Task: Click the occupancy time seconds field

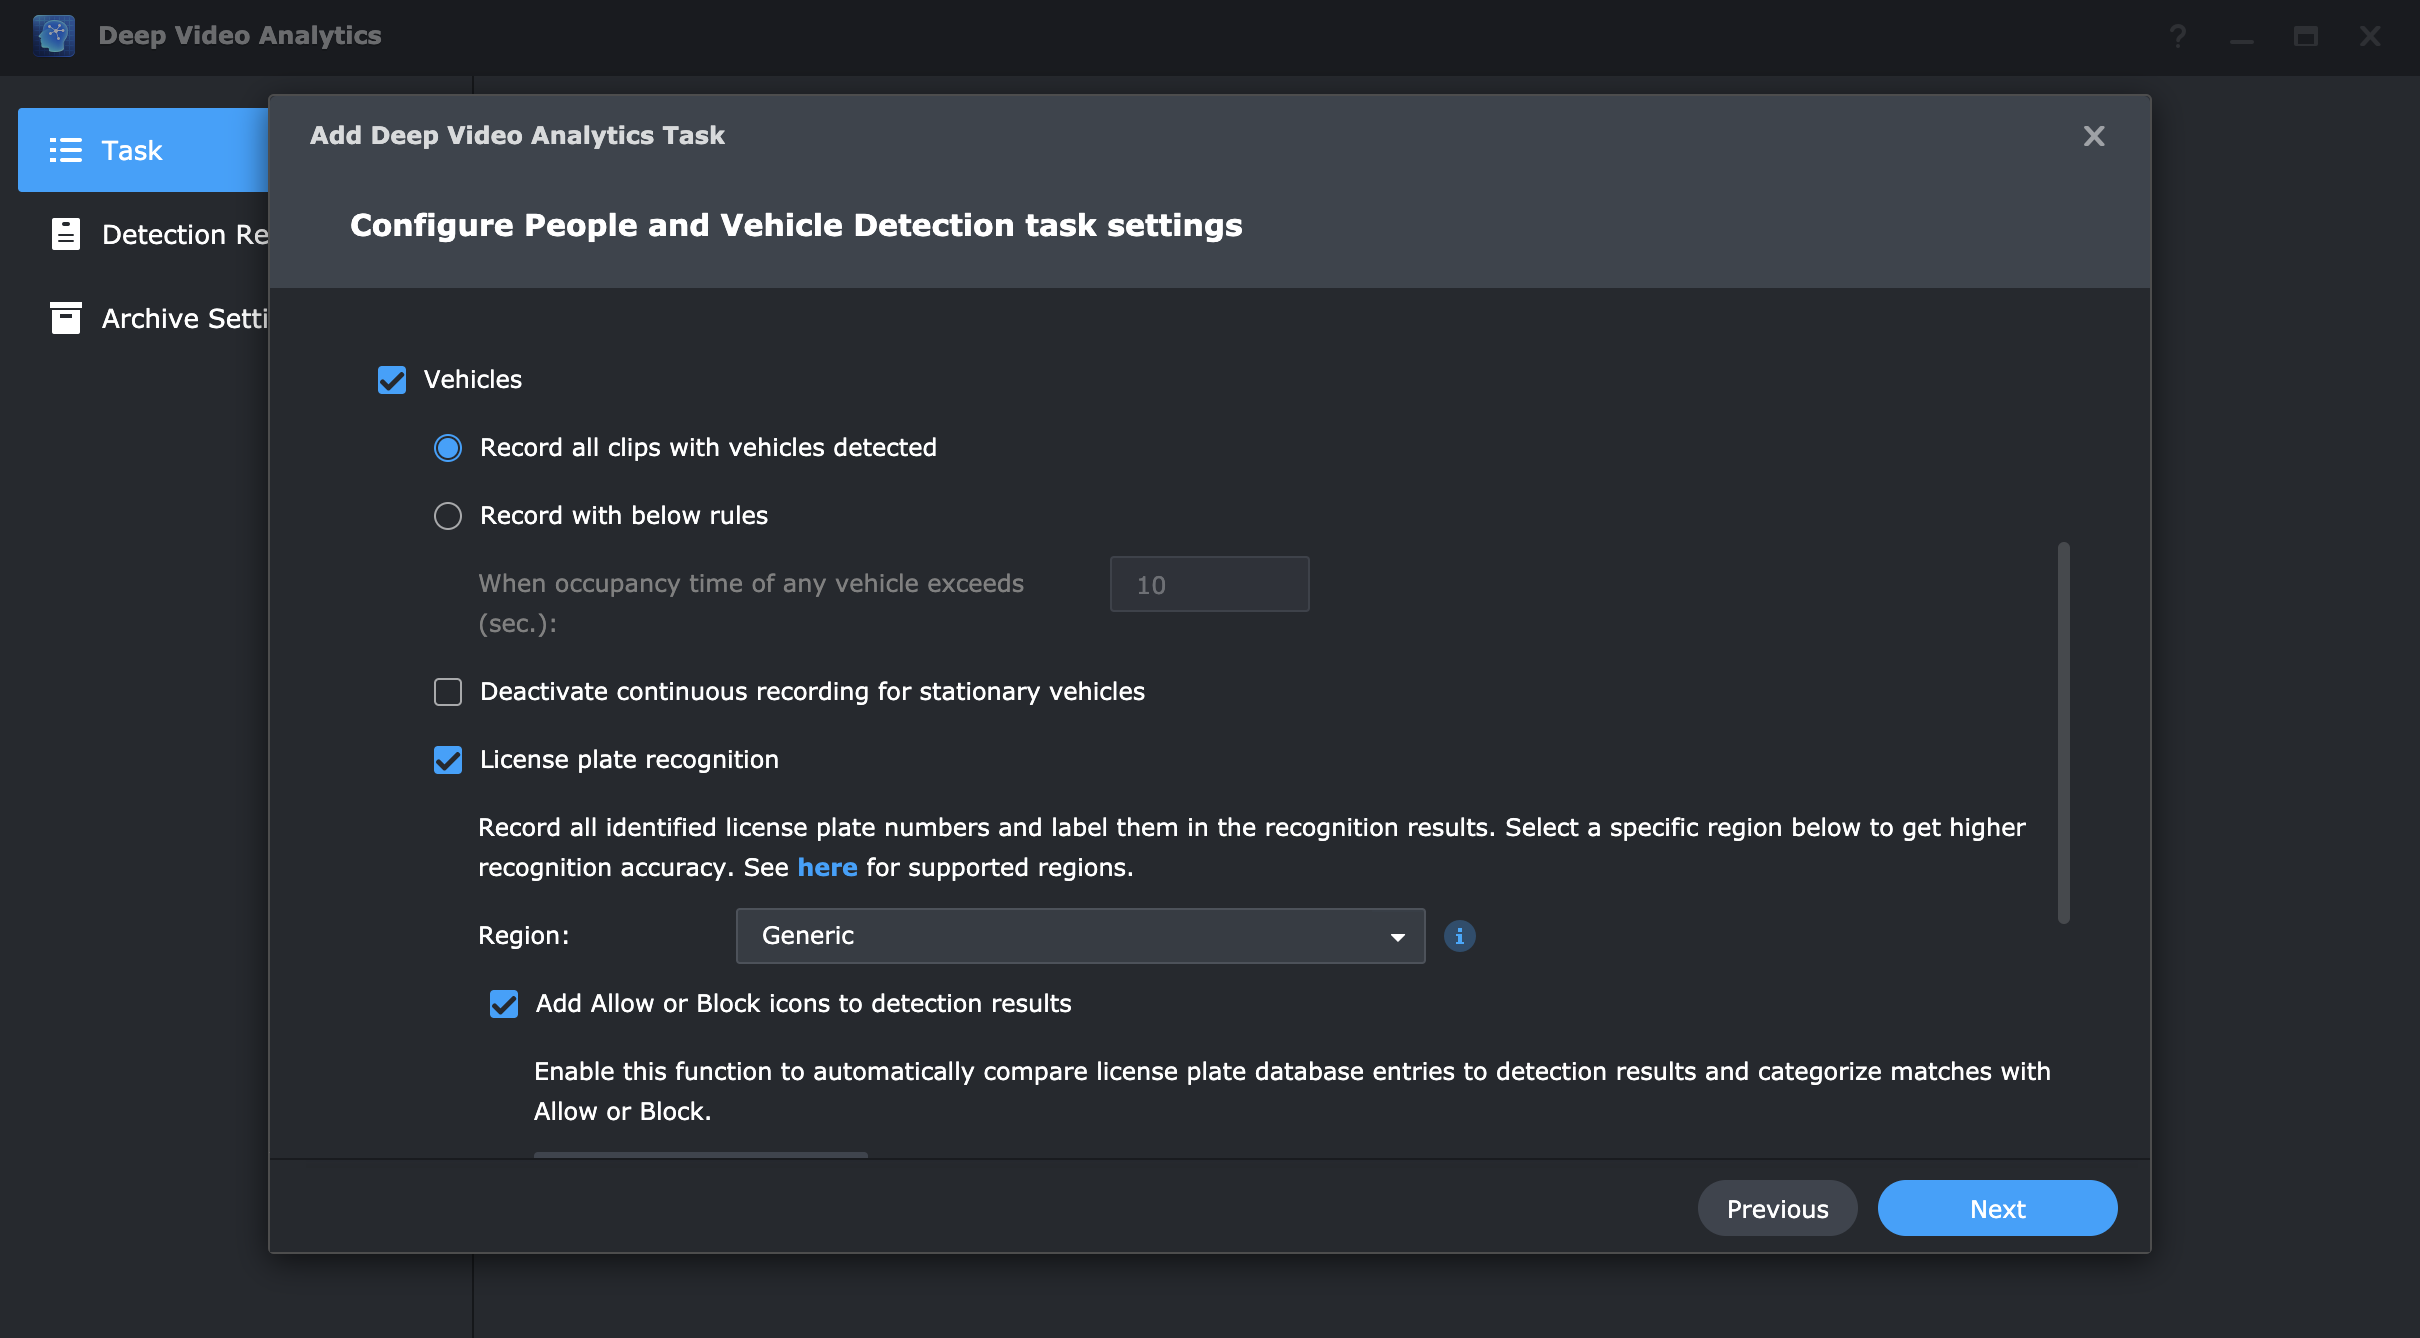Action: point(1210,584)
